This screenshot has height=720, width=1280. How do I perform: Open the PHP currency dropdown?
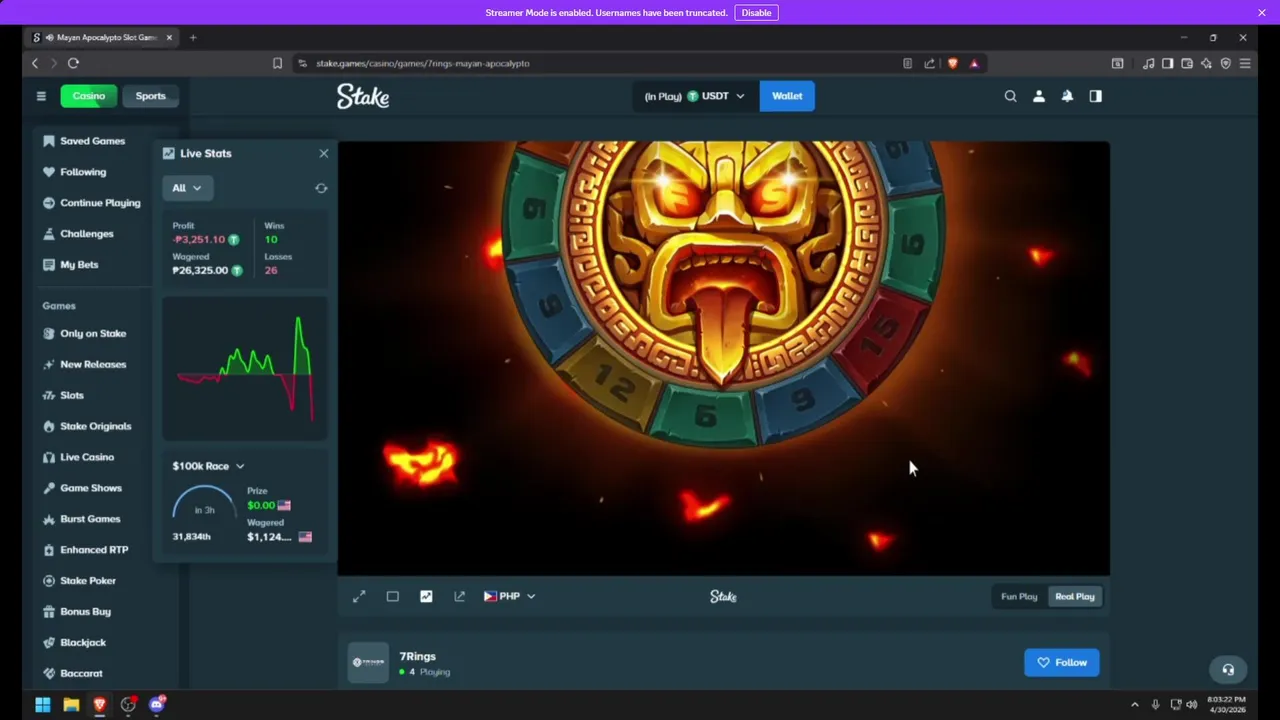pyautogui.click(x=510, y=596)
